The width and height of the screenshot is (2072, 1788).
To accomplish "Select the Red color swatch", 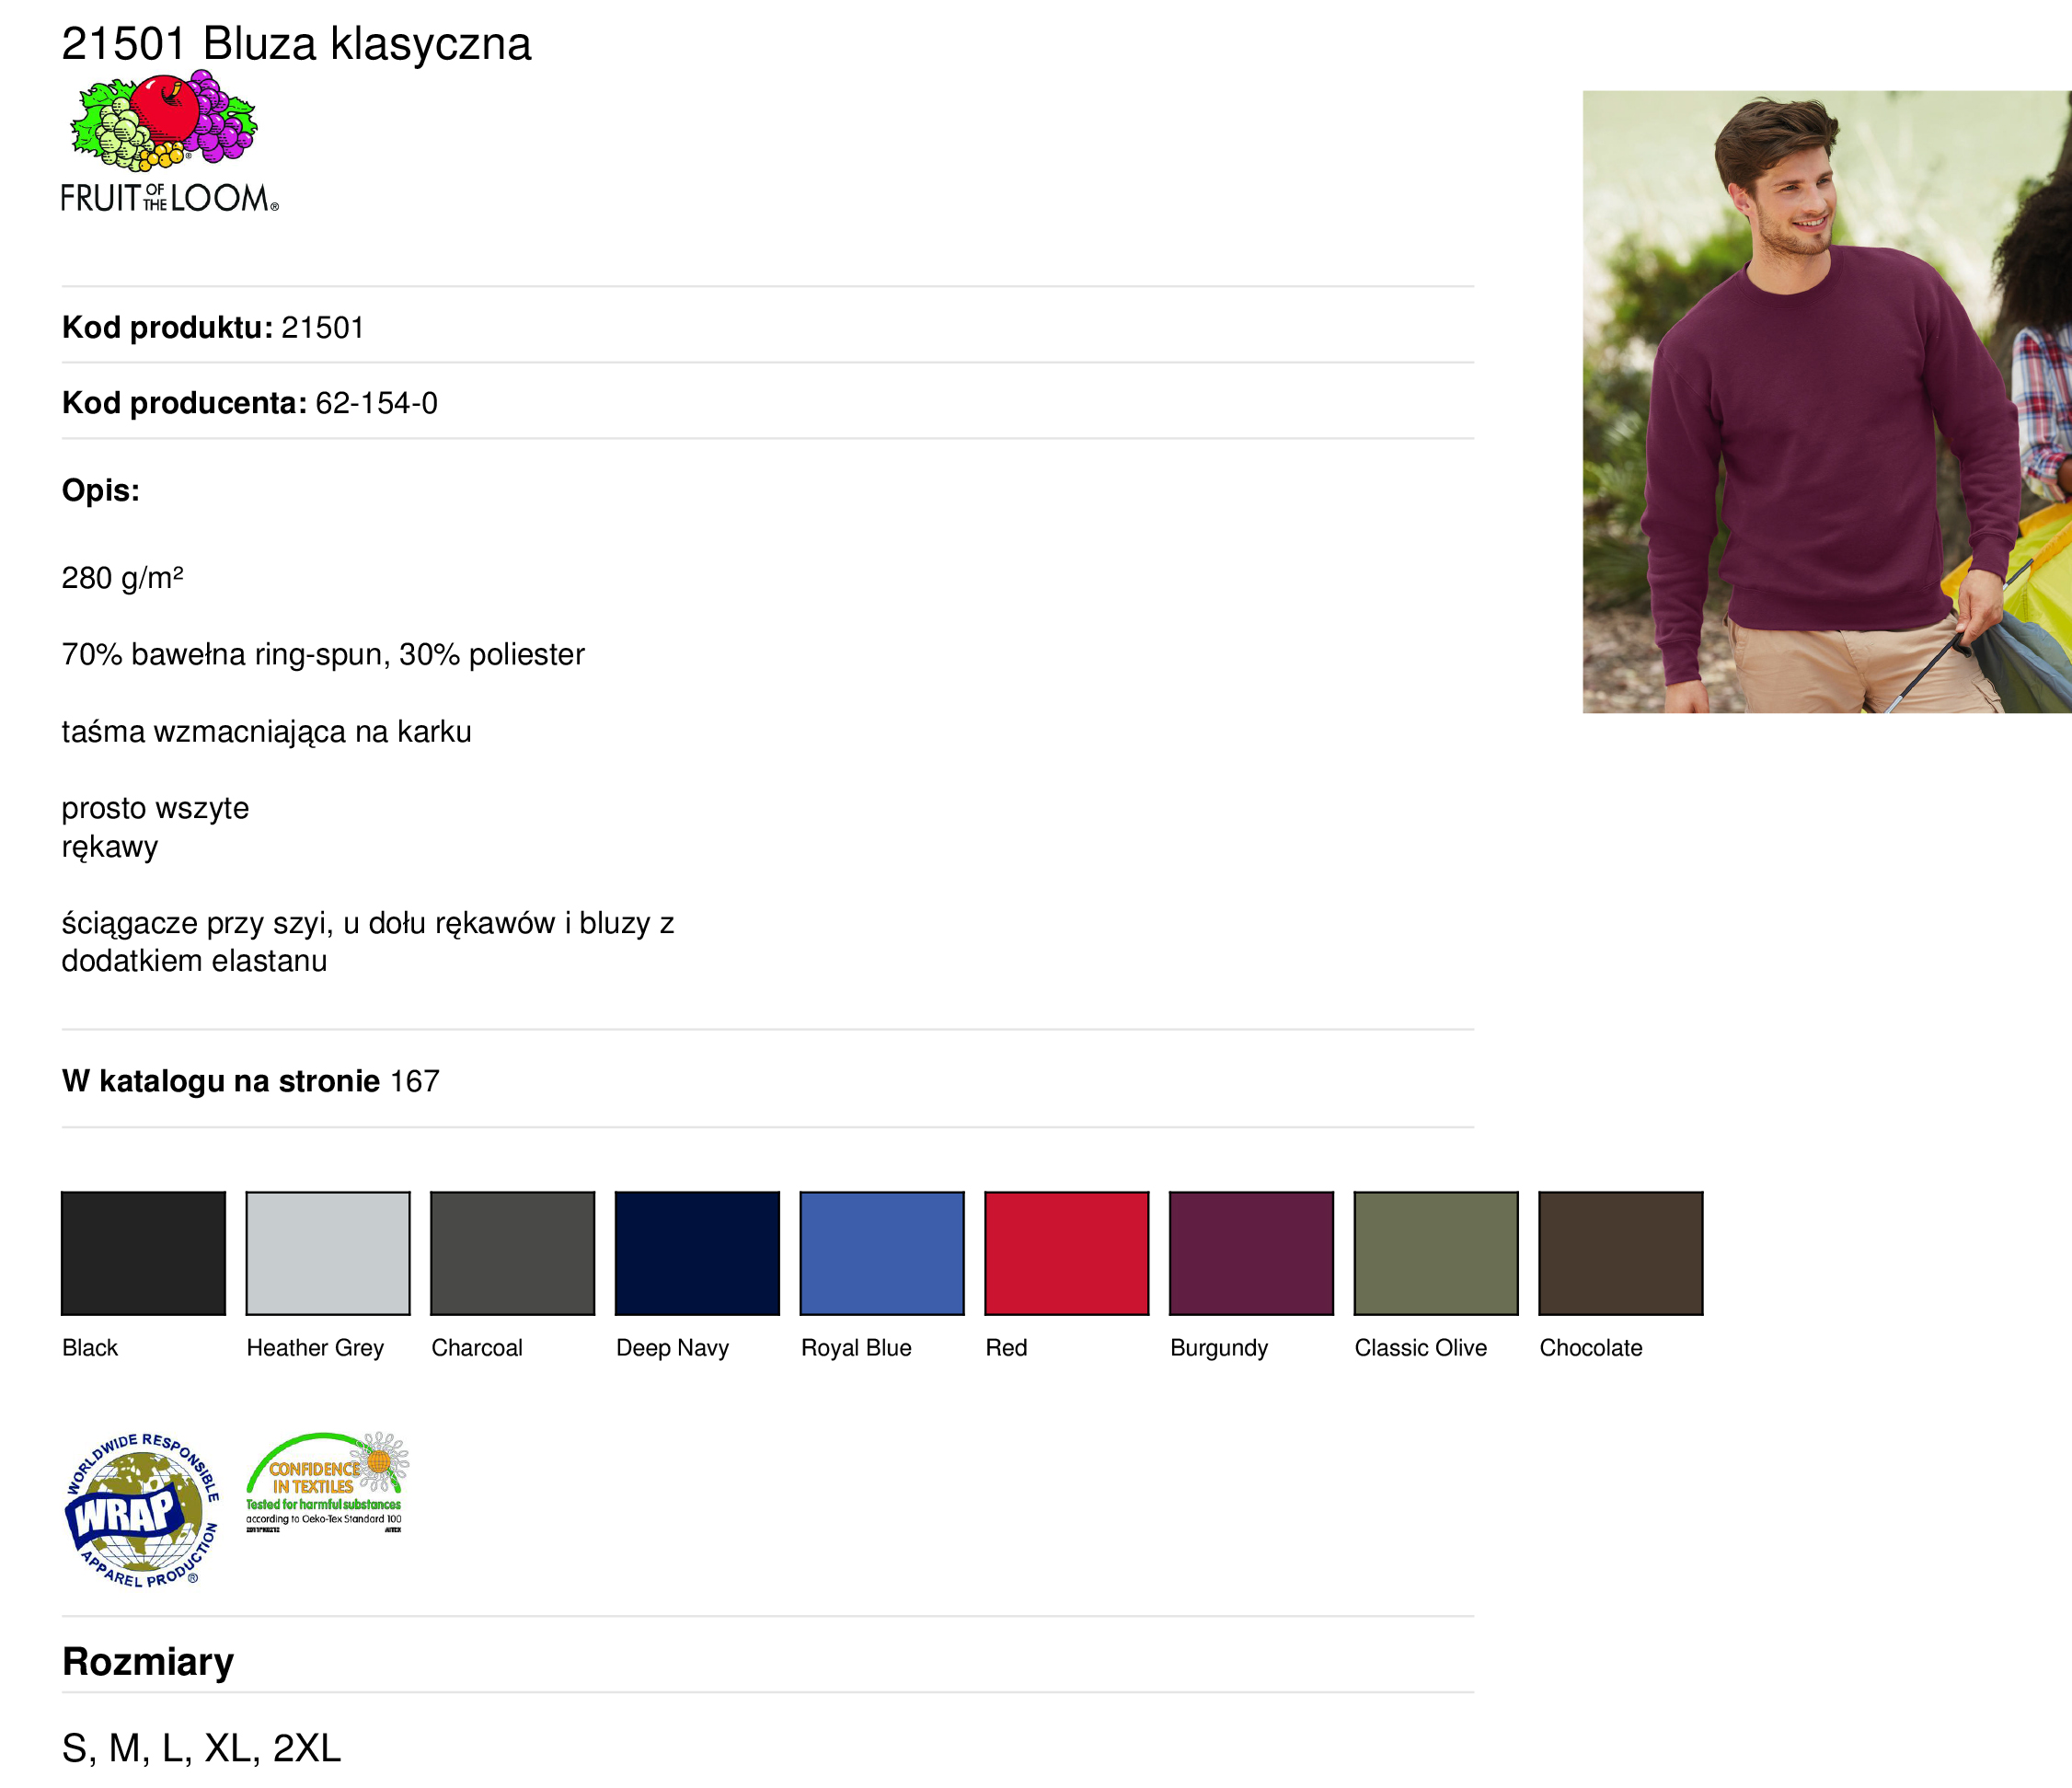I will [x=1067, y=1253].
